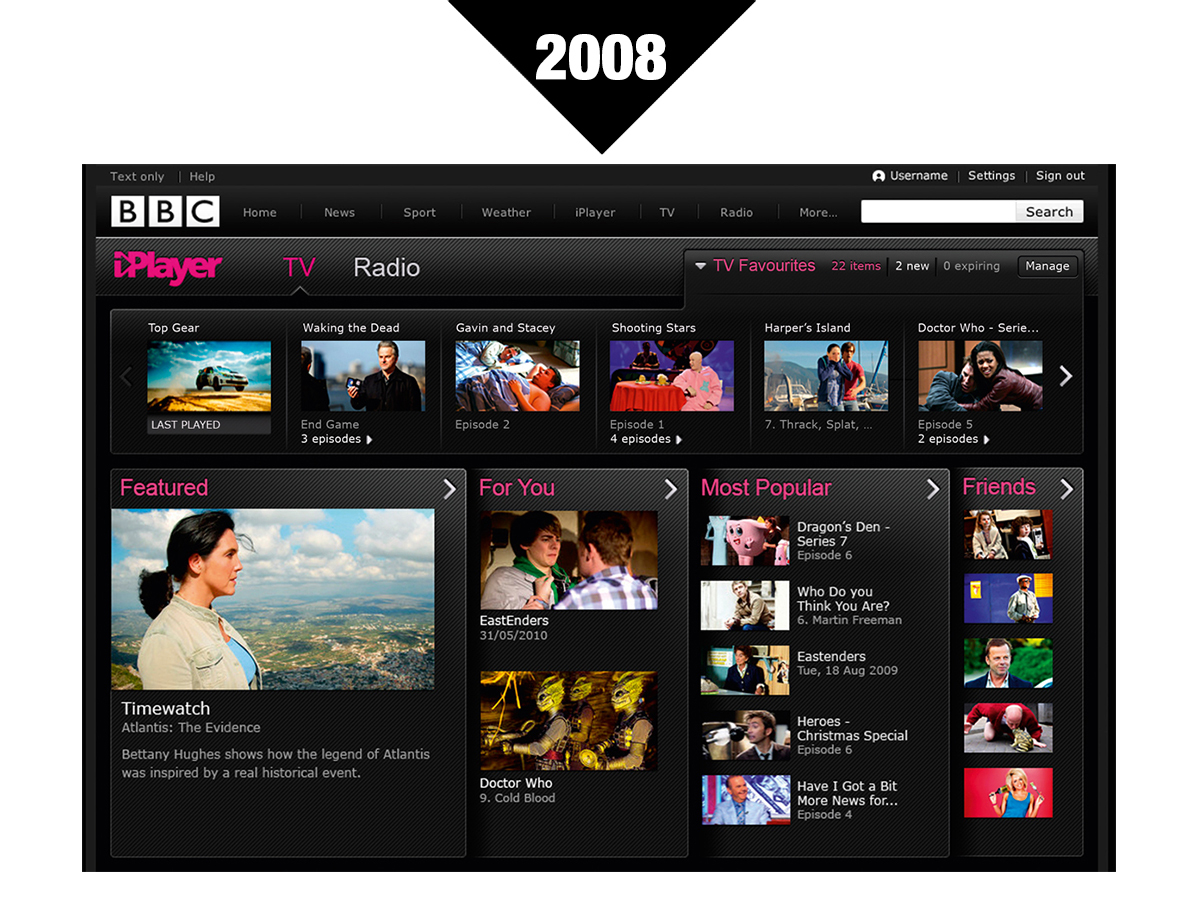Click the Help link
Screen dimensions: 1200x900
(202, 176)
